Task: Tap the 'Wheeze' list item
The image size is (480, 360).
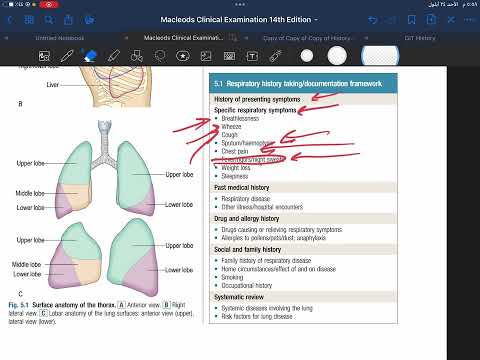Action: click(231, 127)
